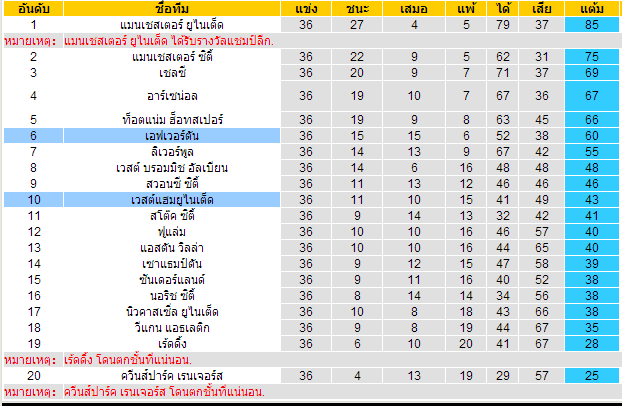Select highlighted team เอฟเวอร์ตัน

click(172, 136)
